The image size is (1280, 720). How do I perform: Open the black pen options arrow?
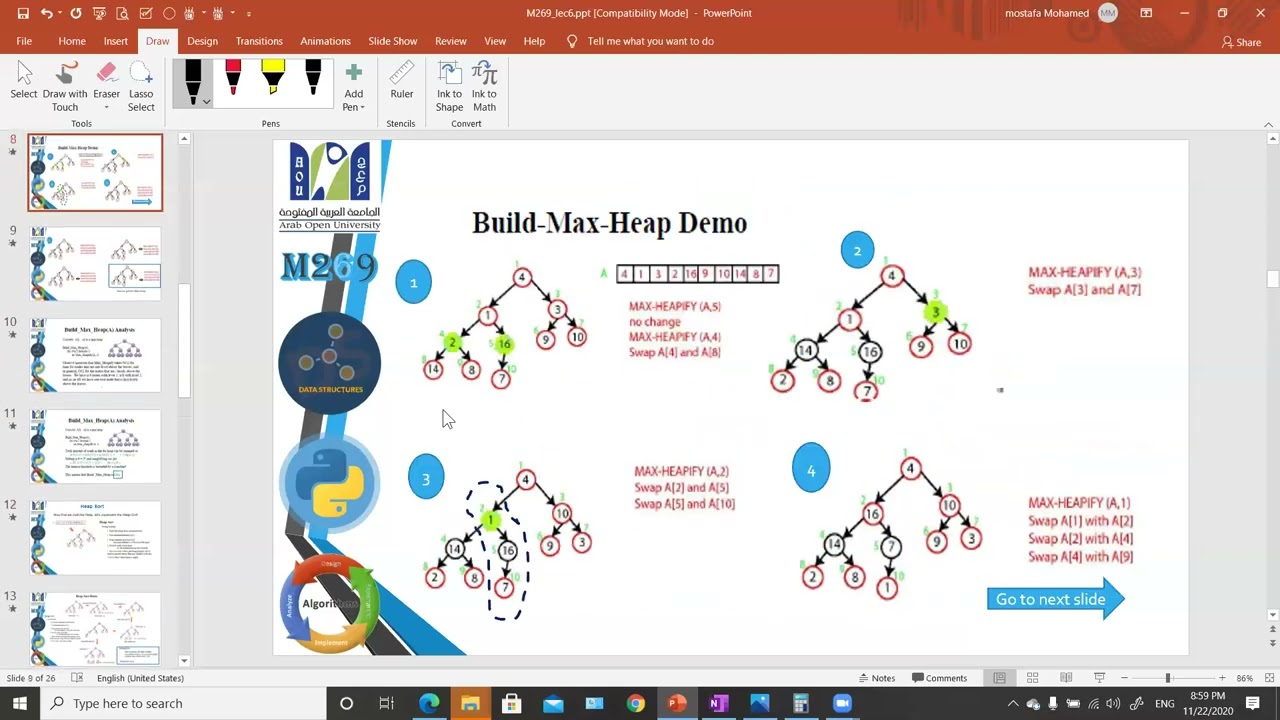[x=206, y=101]
